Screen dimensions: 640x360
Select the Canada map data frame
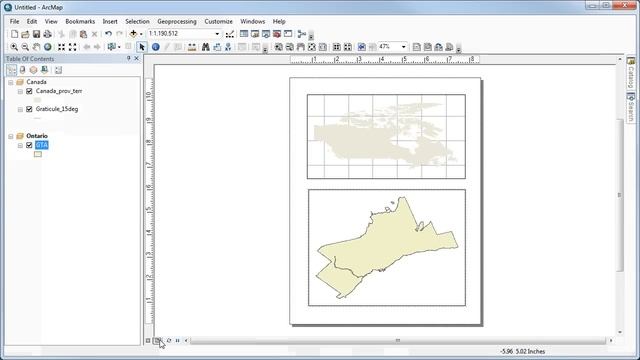pos(386,136)
